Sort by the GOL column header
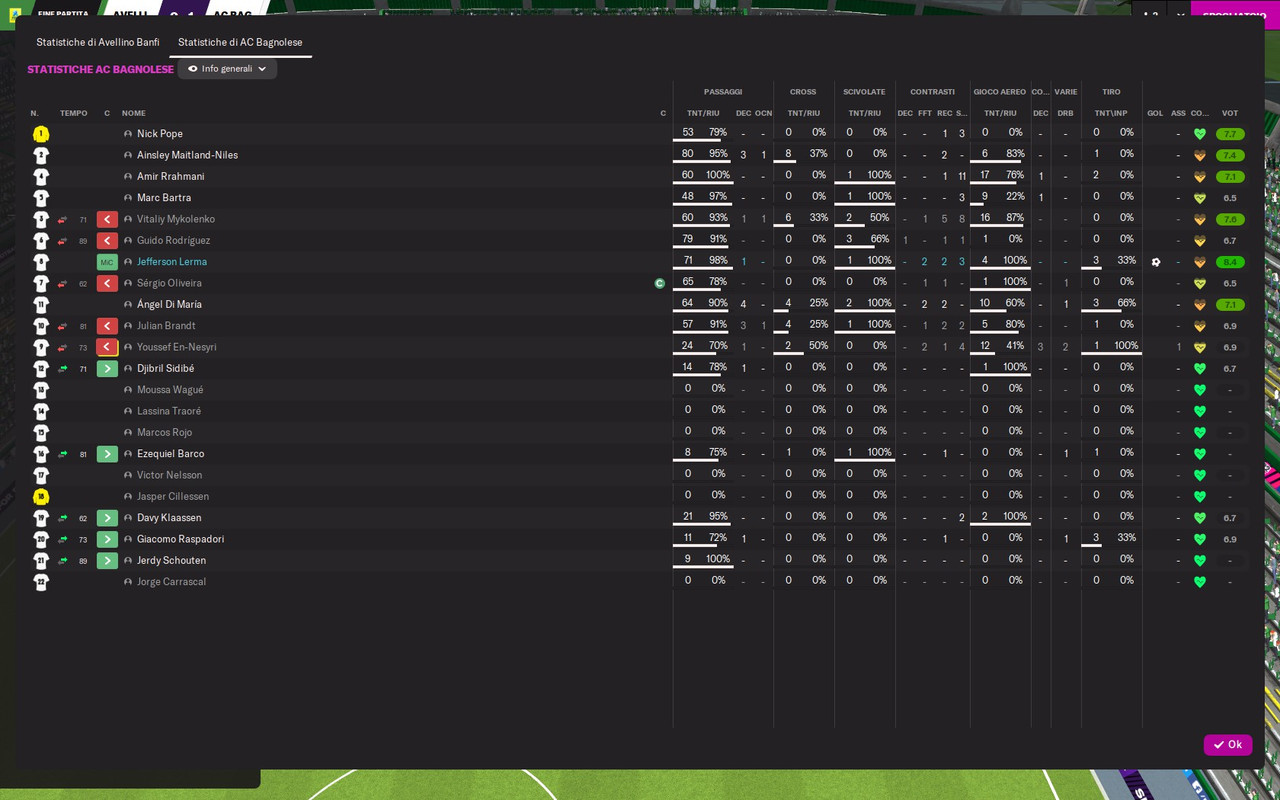The width and height of the screenshot is (1280, 800). point(1155,113)
